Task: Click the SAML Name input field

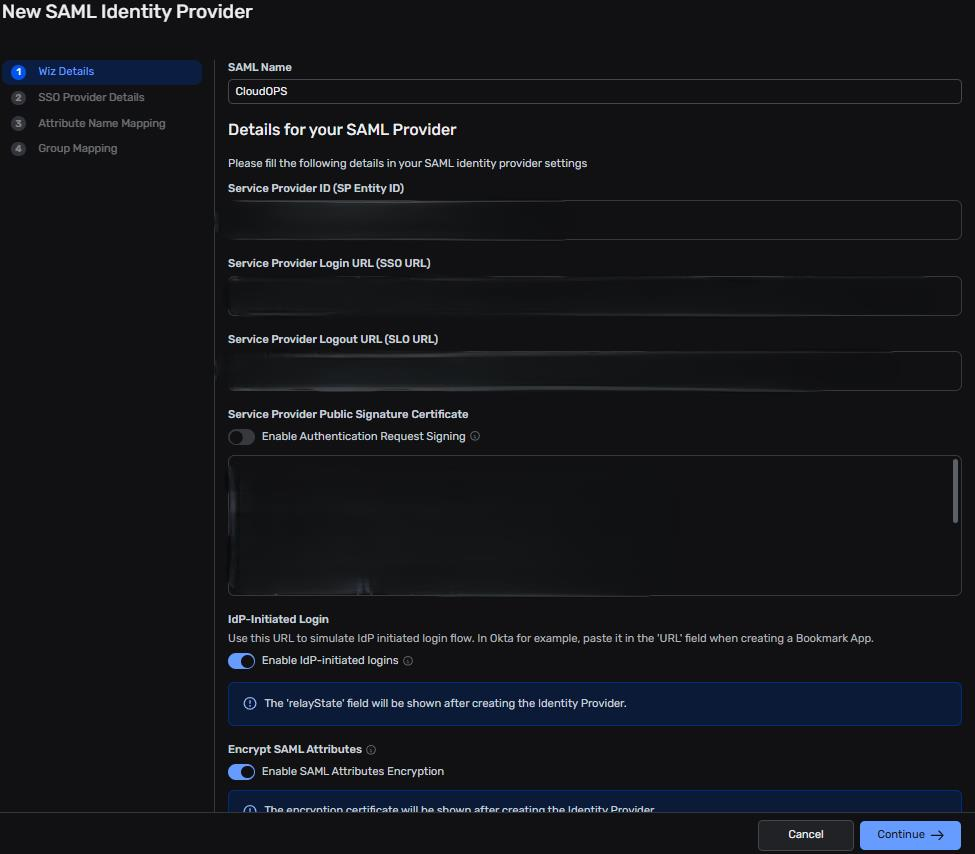Action: coord(594,92)
